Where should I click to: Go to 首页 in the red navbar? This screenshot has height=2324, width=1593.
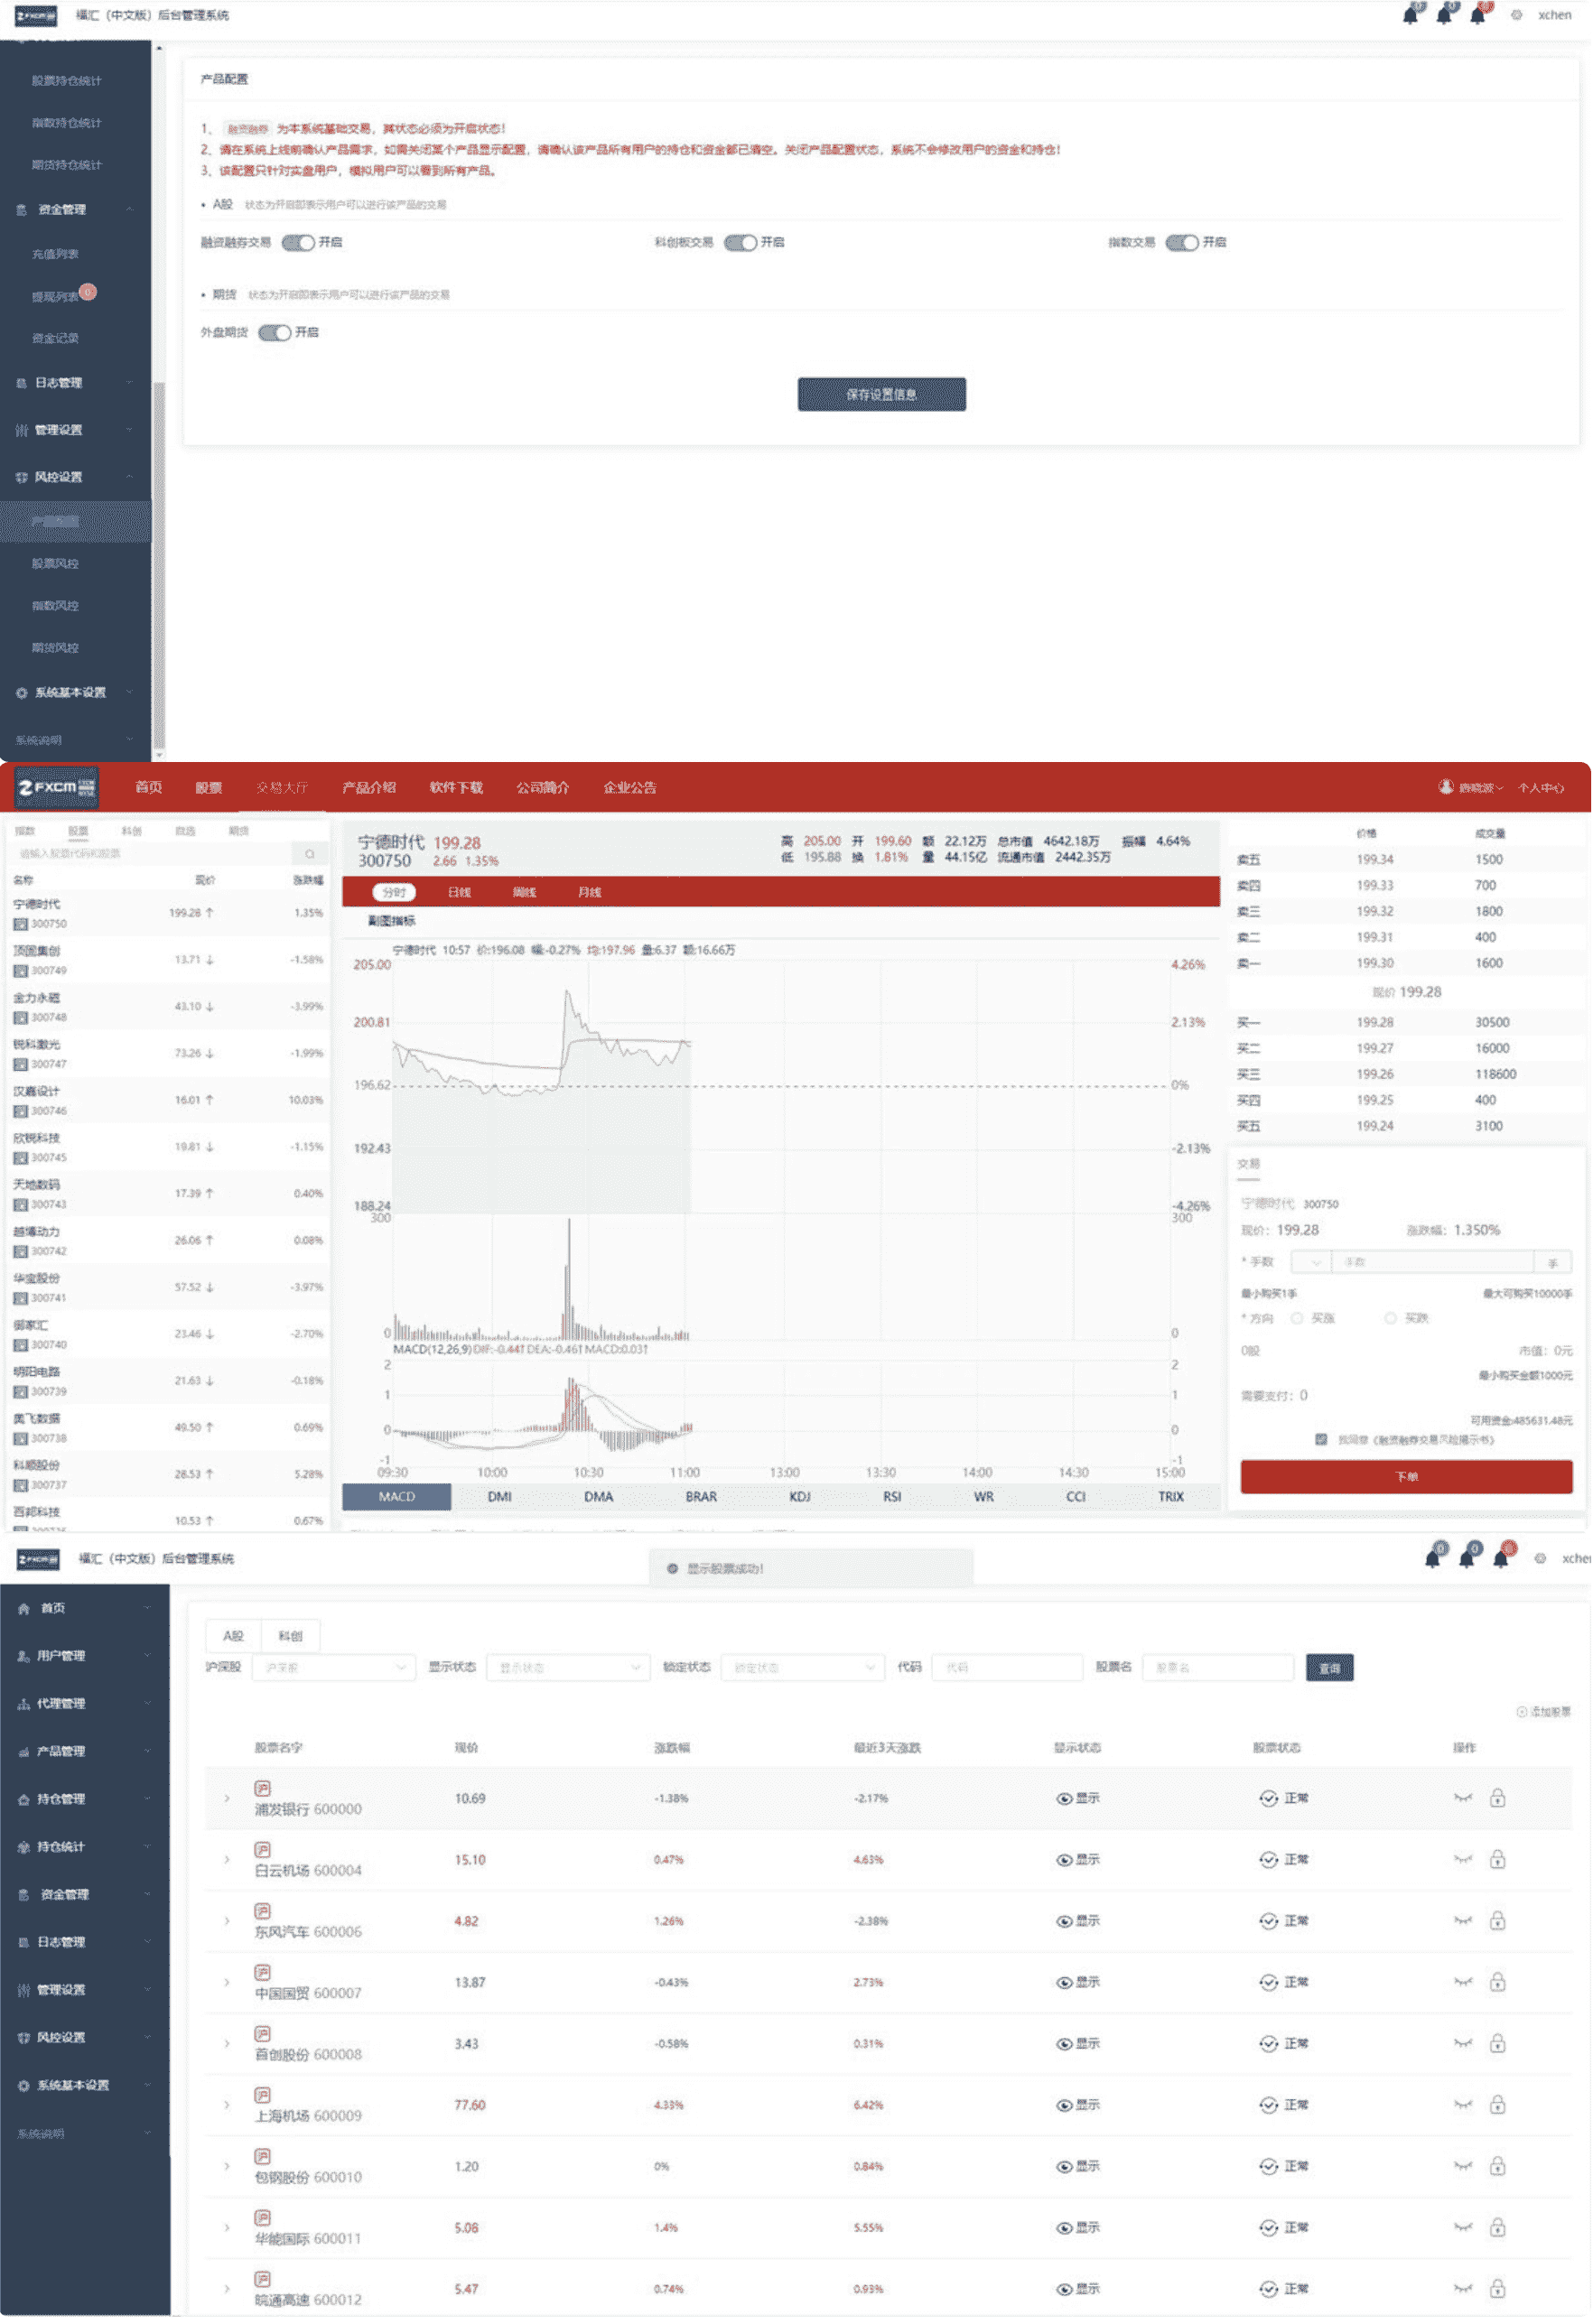coord(149,788)
